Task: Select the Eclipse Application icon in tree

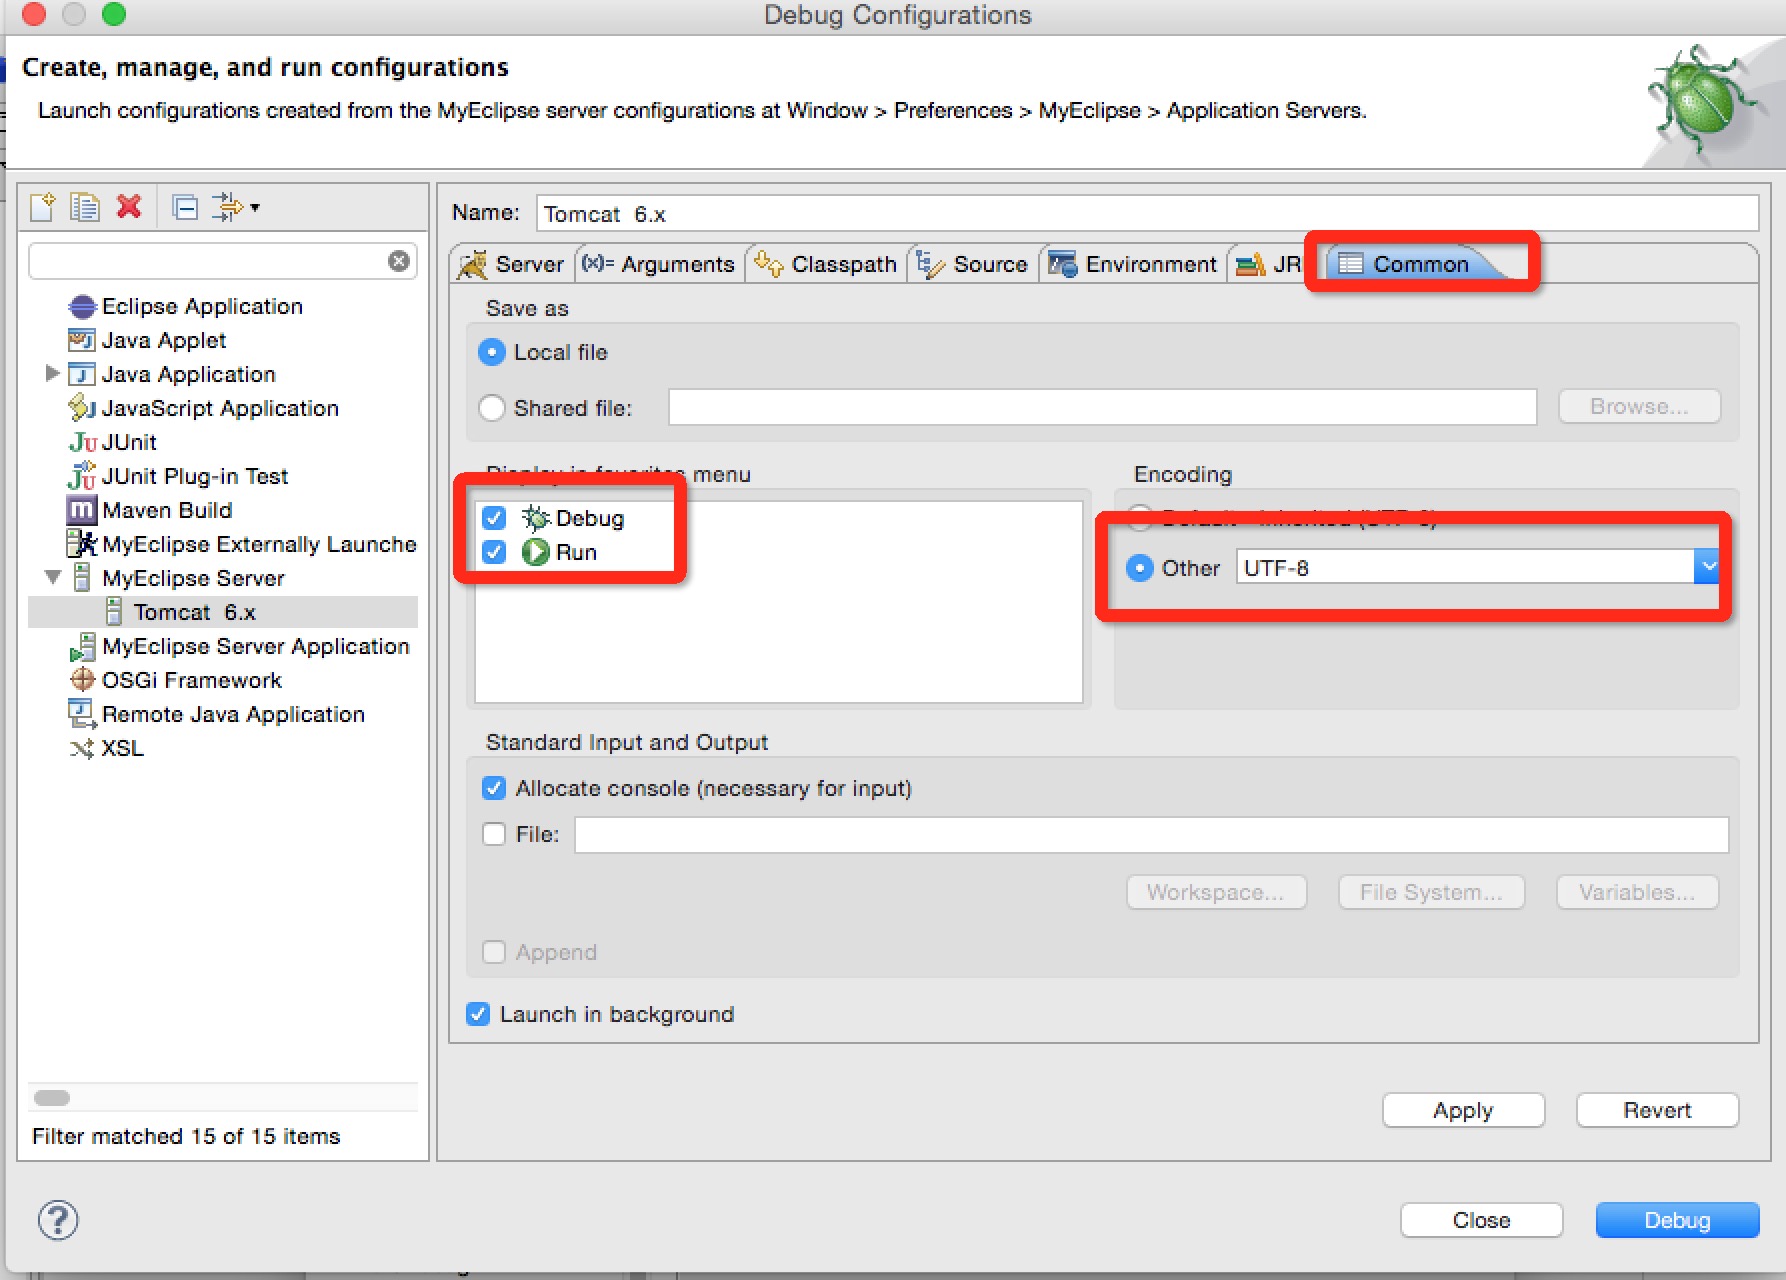Action: pyautogui.click(x=82, y=306)
